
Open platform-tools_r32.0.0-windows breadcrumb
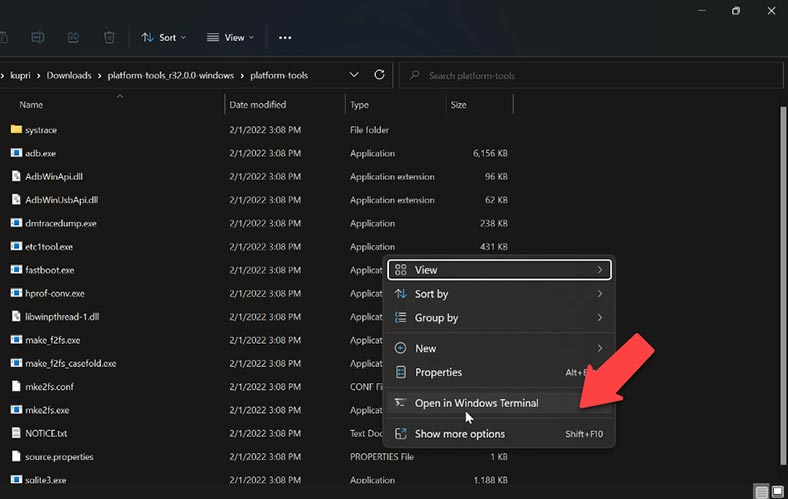click(x=171, y=75)
